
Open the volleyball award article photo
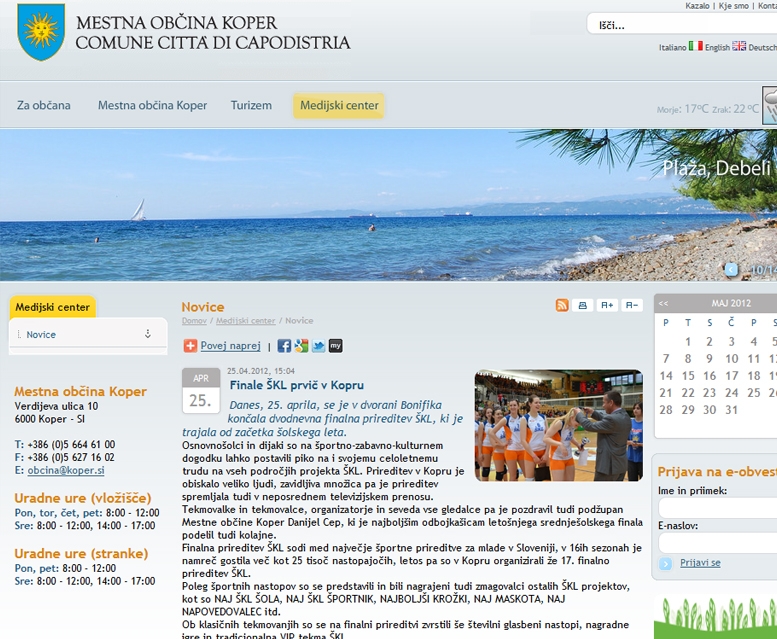point(558,425)
